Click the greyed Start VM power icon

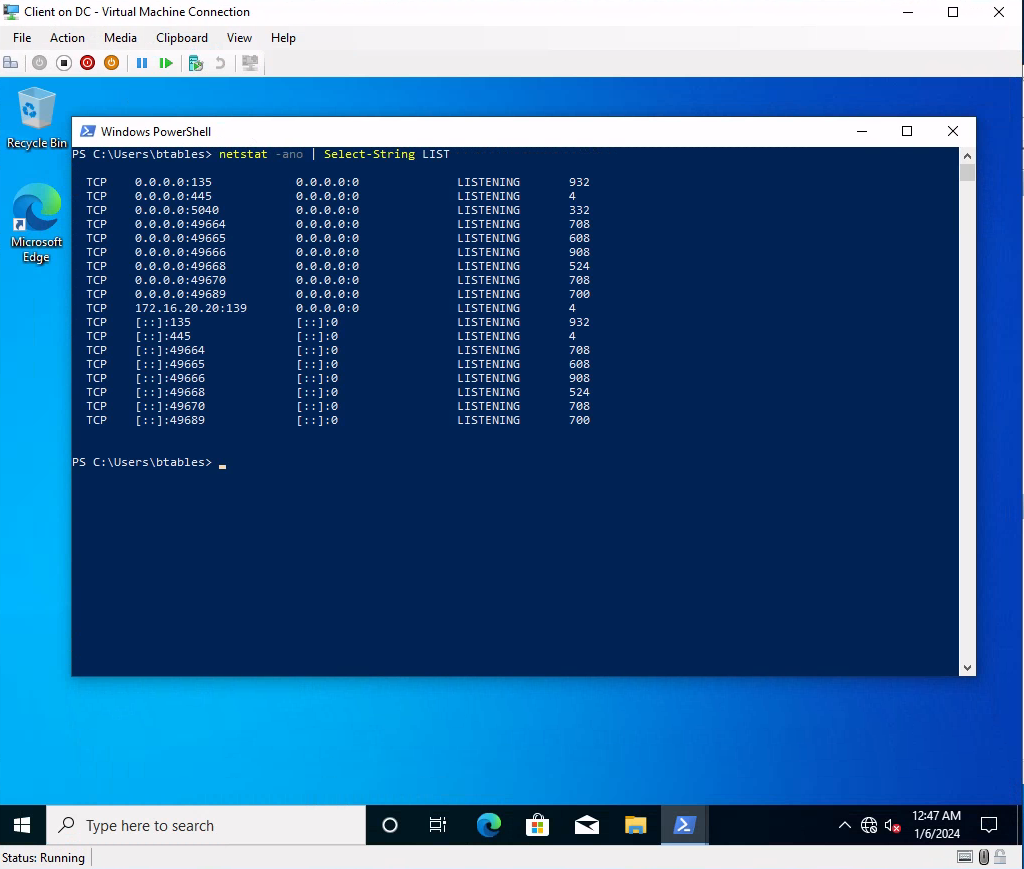(39, 63)
